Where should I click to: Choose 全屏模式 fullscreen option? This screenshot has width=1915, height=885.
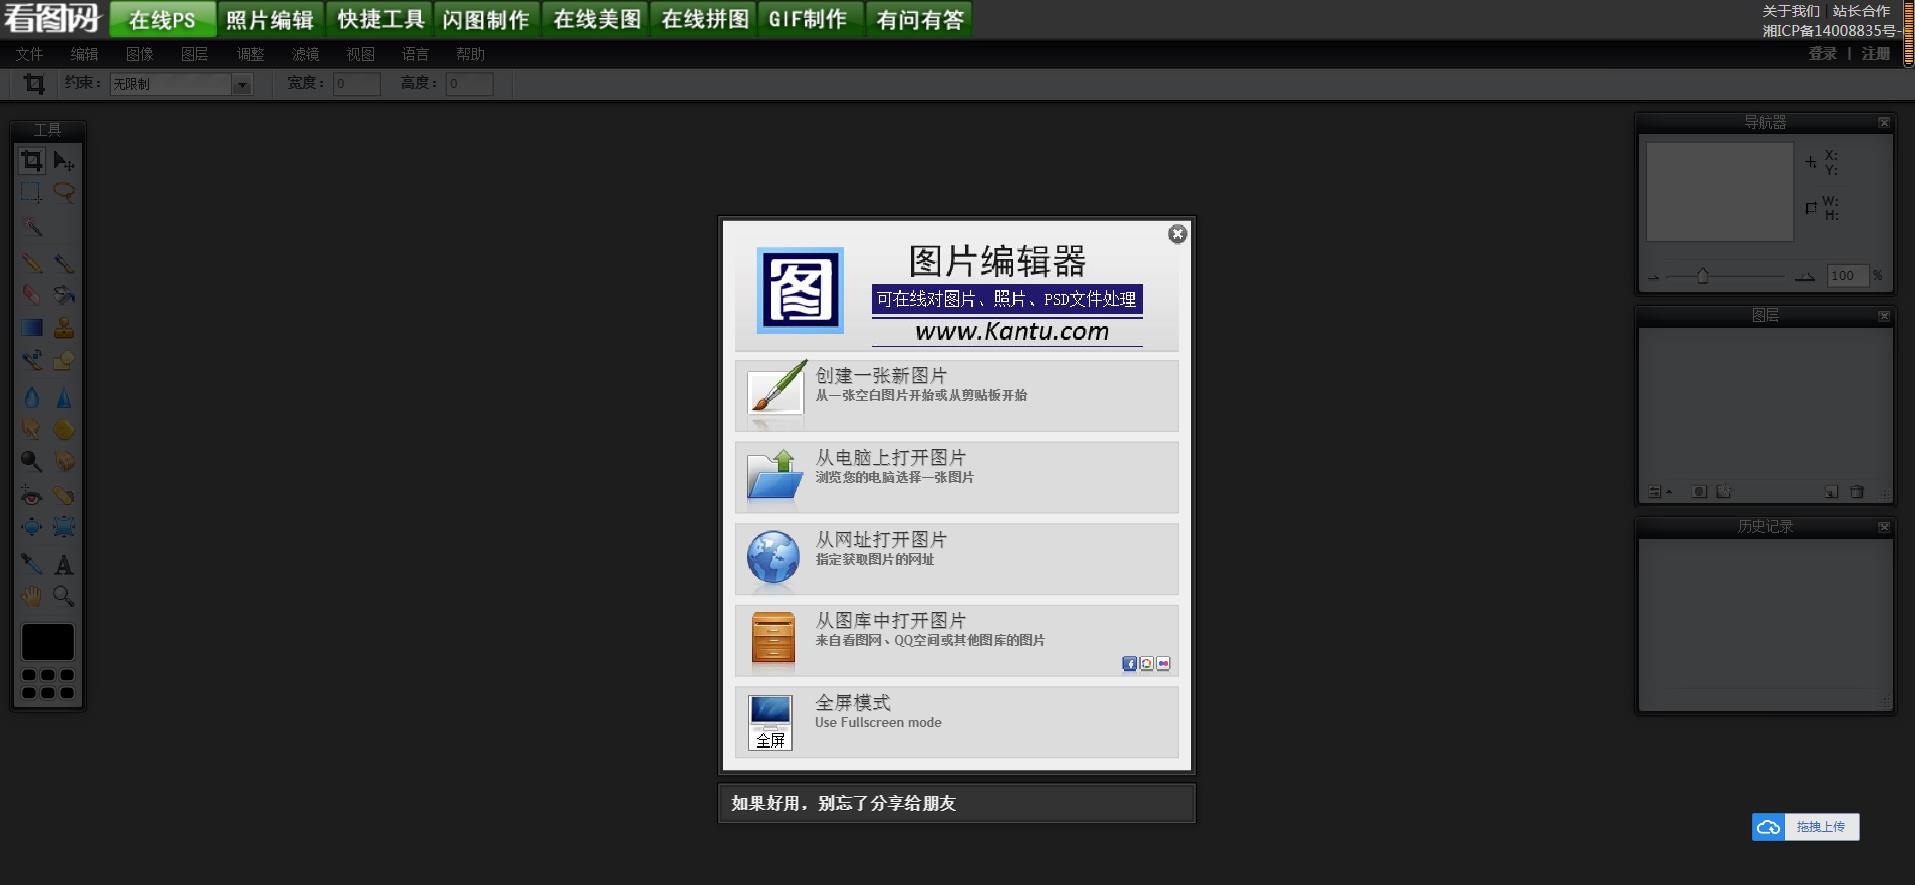[x=957, y=722]
